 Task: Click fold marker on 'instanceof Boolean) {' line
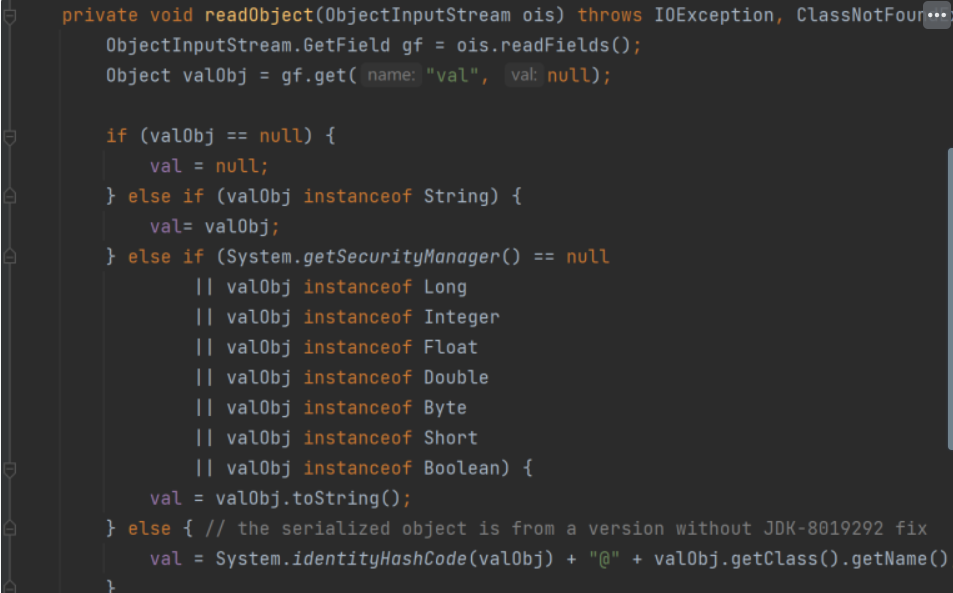(10, 468)
